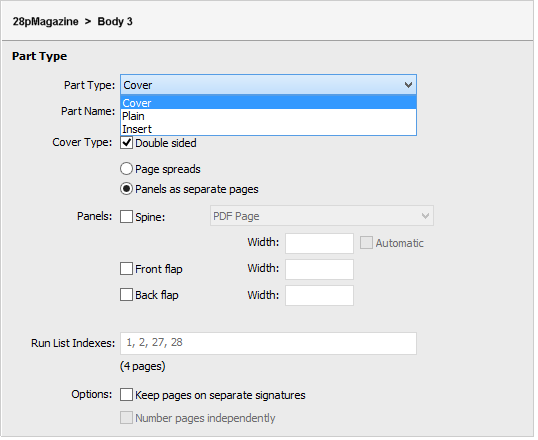Click 28pMagazine in the breadcrumb
This screenshot has width=538, height=440.
coord(46,22)
